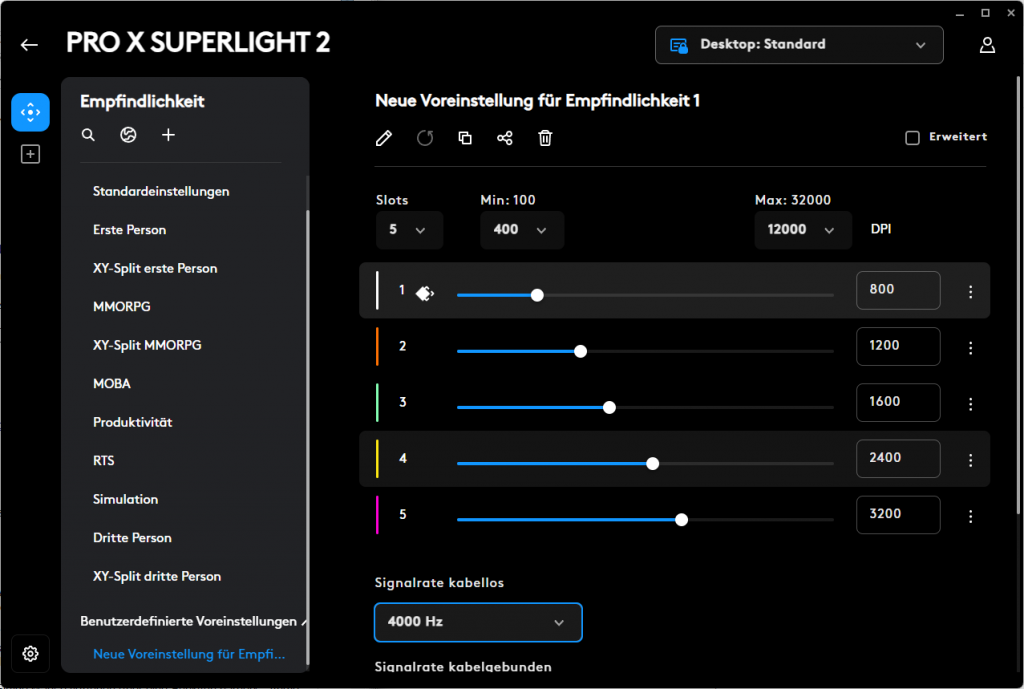
Task: Click the 1600 DPI value field
Action: click(x=898, y=402)
